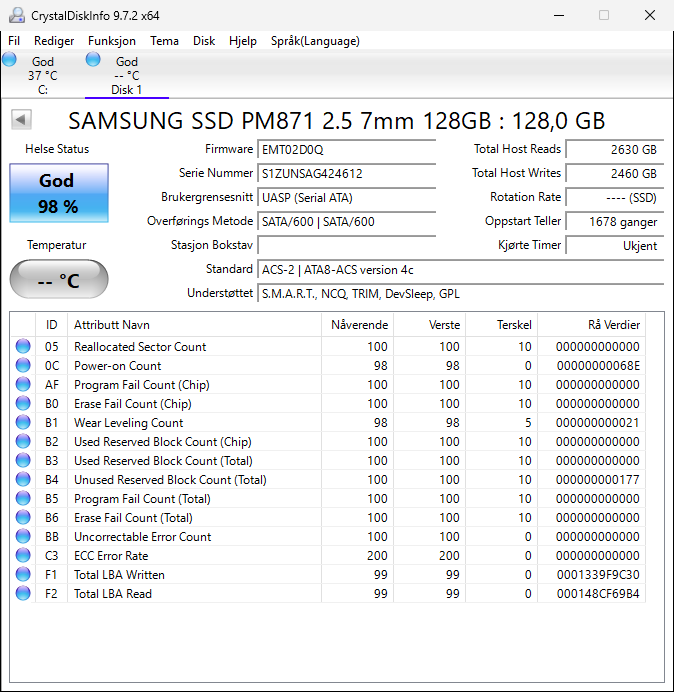Click status orb of Total LBA Written row

pyautogui.click(x=23, y=574)
